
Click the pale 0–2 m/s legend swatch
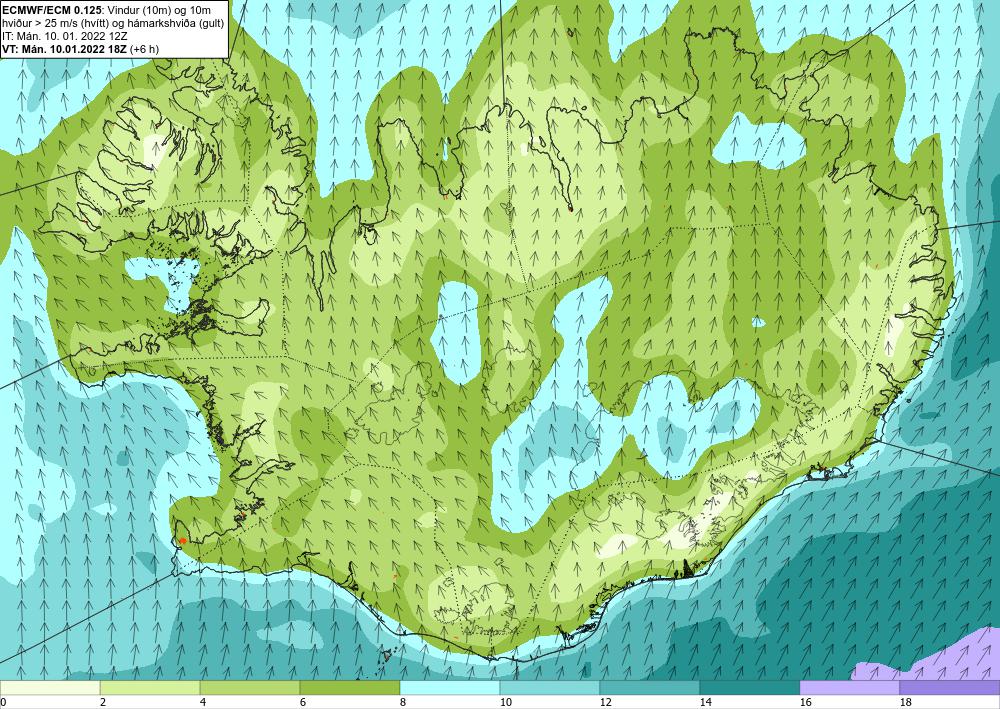pyautogui.click(x=50, y=688)
